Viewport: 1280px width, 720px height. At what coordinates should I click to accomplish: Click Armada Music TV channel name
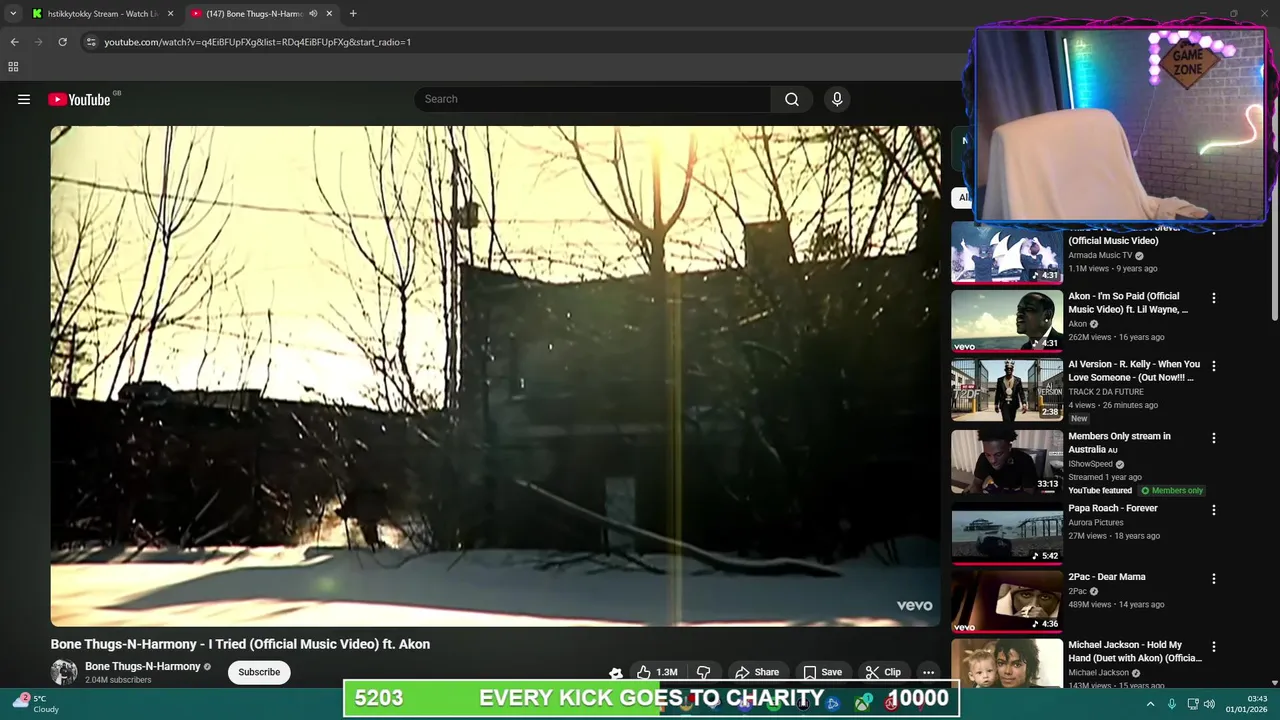[x=1100, y=256]
